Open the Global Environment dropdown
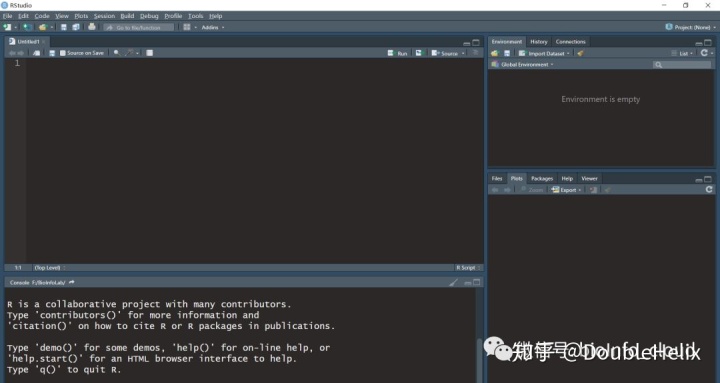 (523, 64)
